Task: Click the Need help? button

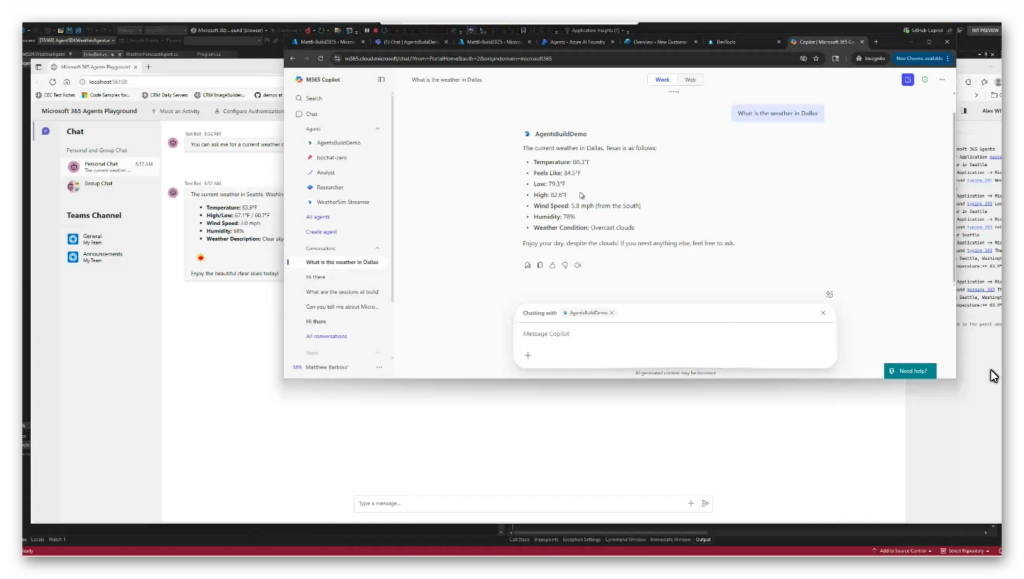Action: [x=910, y=371]
